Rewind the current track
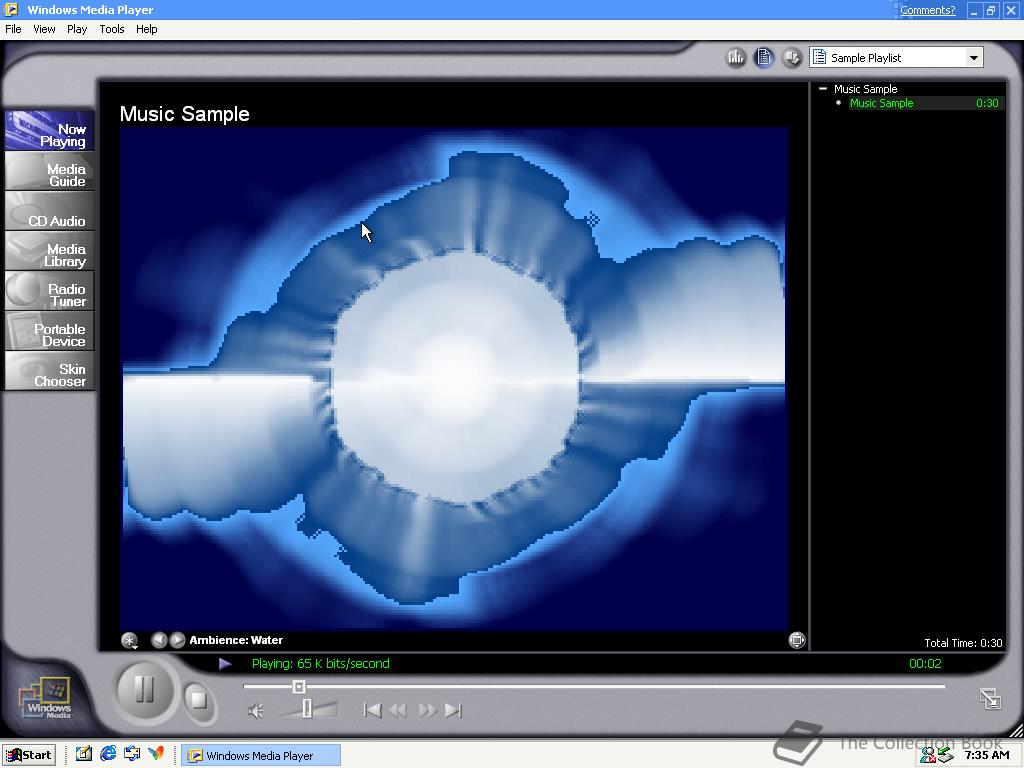 point(398,710)
